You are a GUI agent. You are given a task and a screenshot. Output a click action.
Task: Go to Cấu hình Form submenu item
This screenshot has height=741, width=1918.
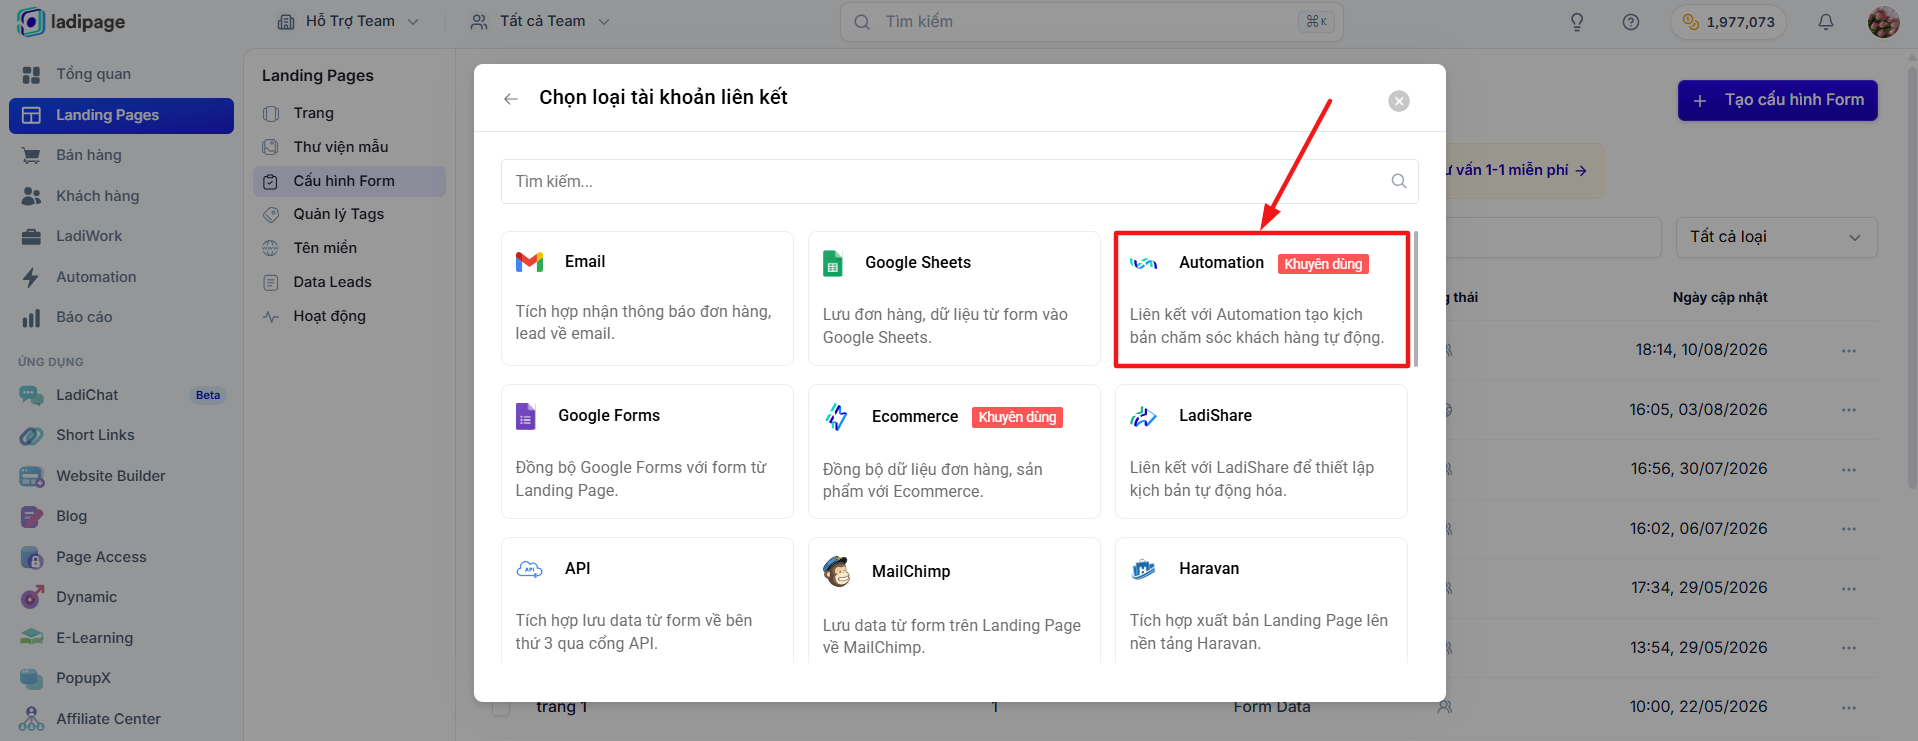coord(349,181)
